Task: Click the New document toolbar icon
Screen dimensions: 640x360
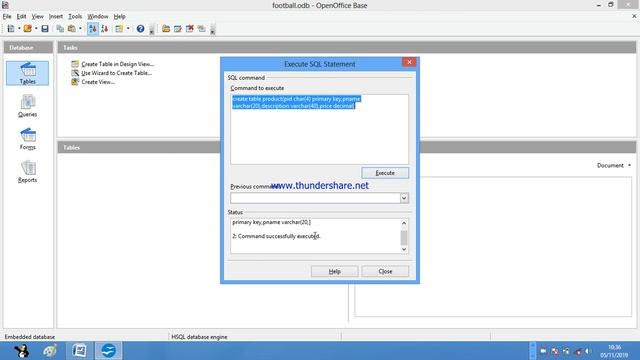Action: (11, 29)
